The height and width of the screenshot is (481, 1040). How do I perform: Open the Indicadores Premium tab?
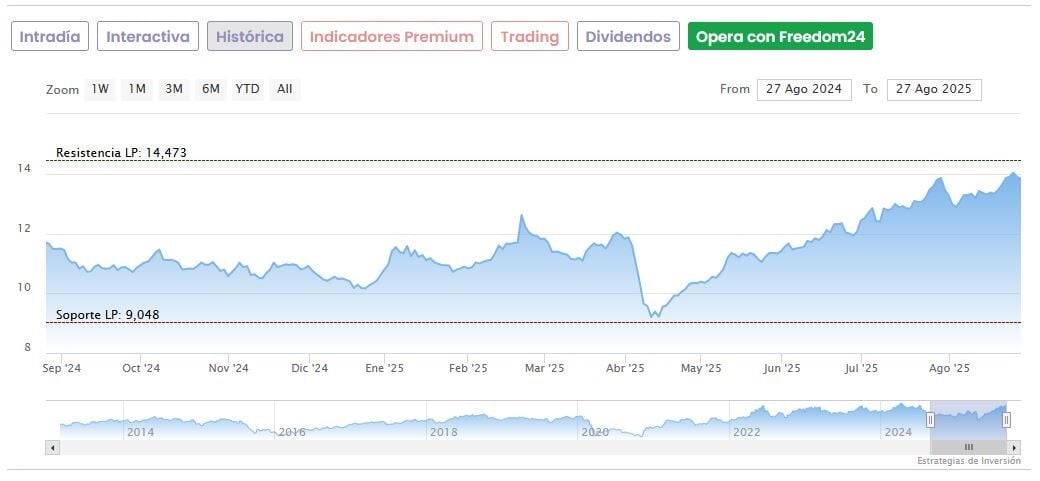click(x=391, y=37)
